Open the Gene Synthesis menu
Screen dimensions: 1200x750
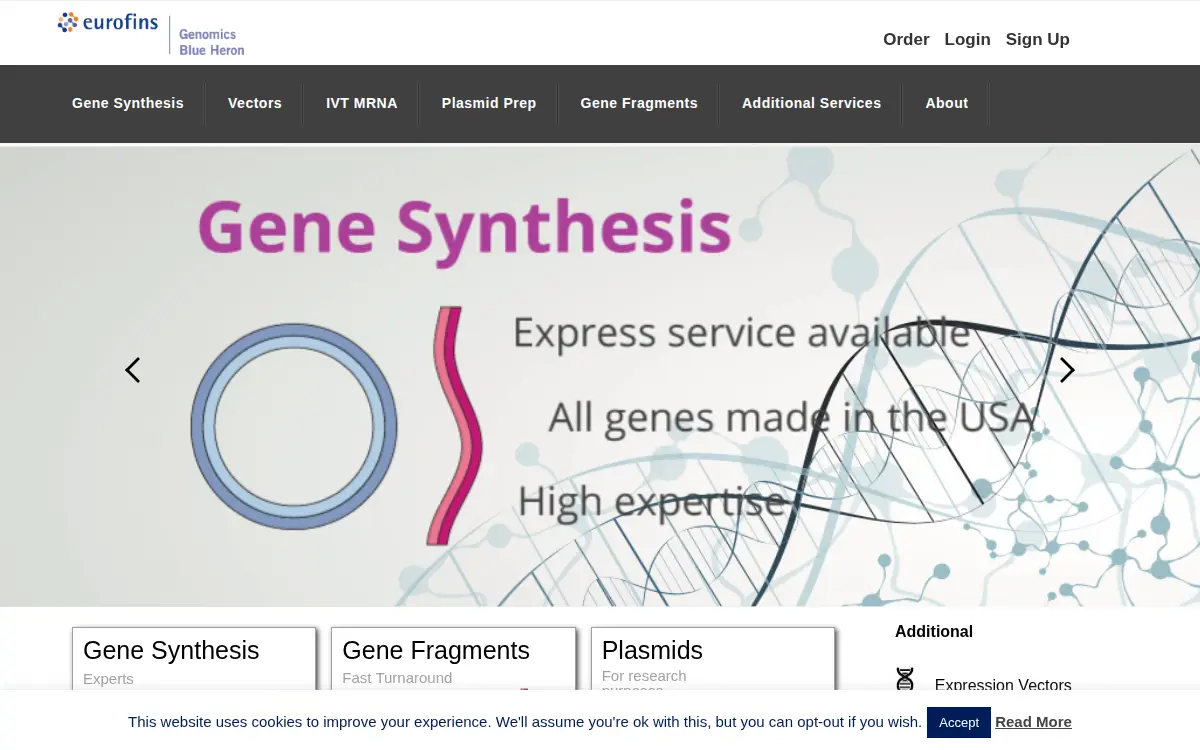point(128,103)
